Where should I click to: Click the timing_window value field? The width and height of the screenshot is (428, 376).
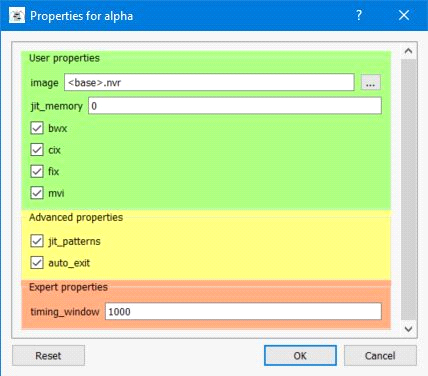[x=243, y=311]
